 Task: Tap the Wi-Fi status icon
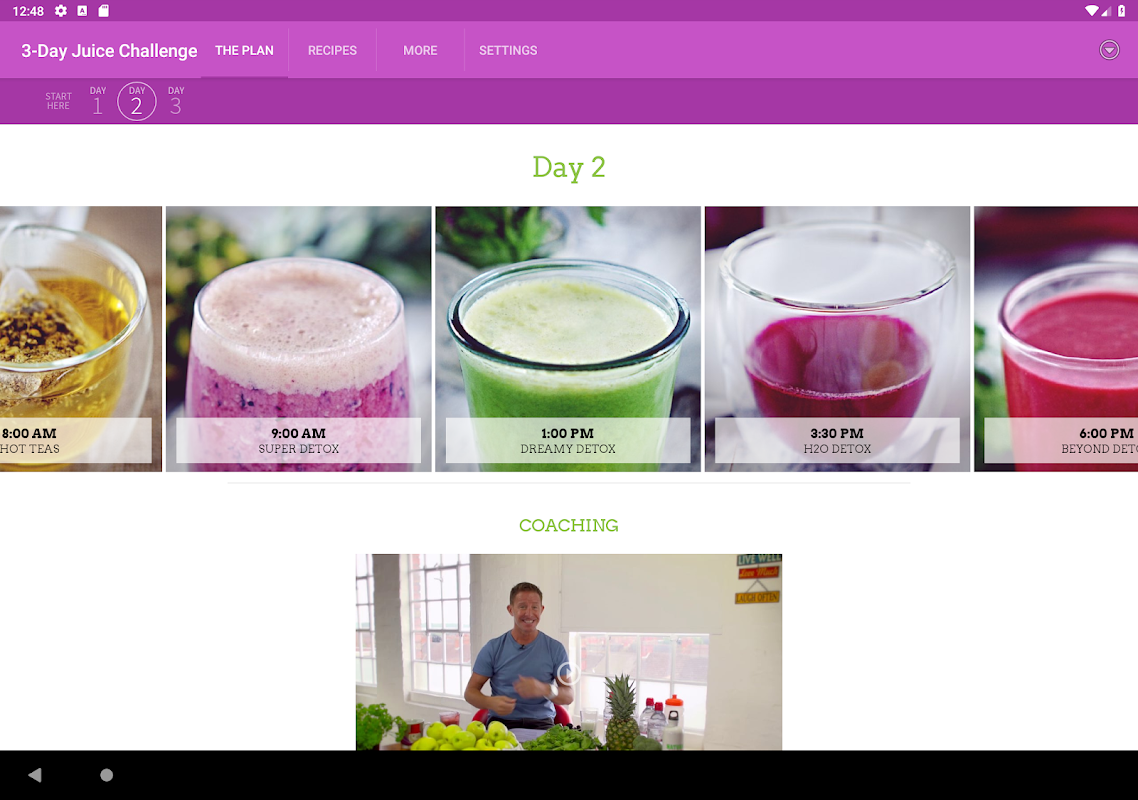coord(1091,11)
